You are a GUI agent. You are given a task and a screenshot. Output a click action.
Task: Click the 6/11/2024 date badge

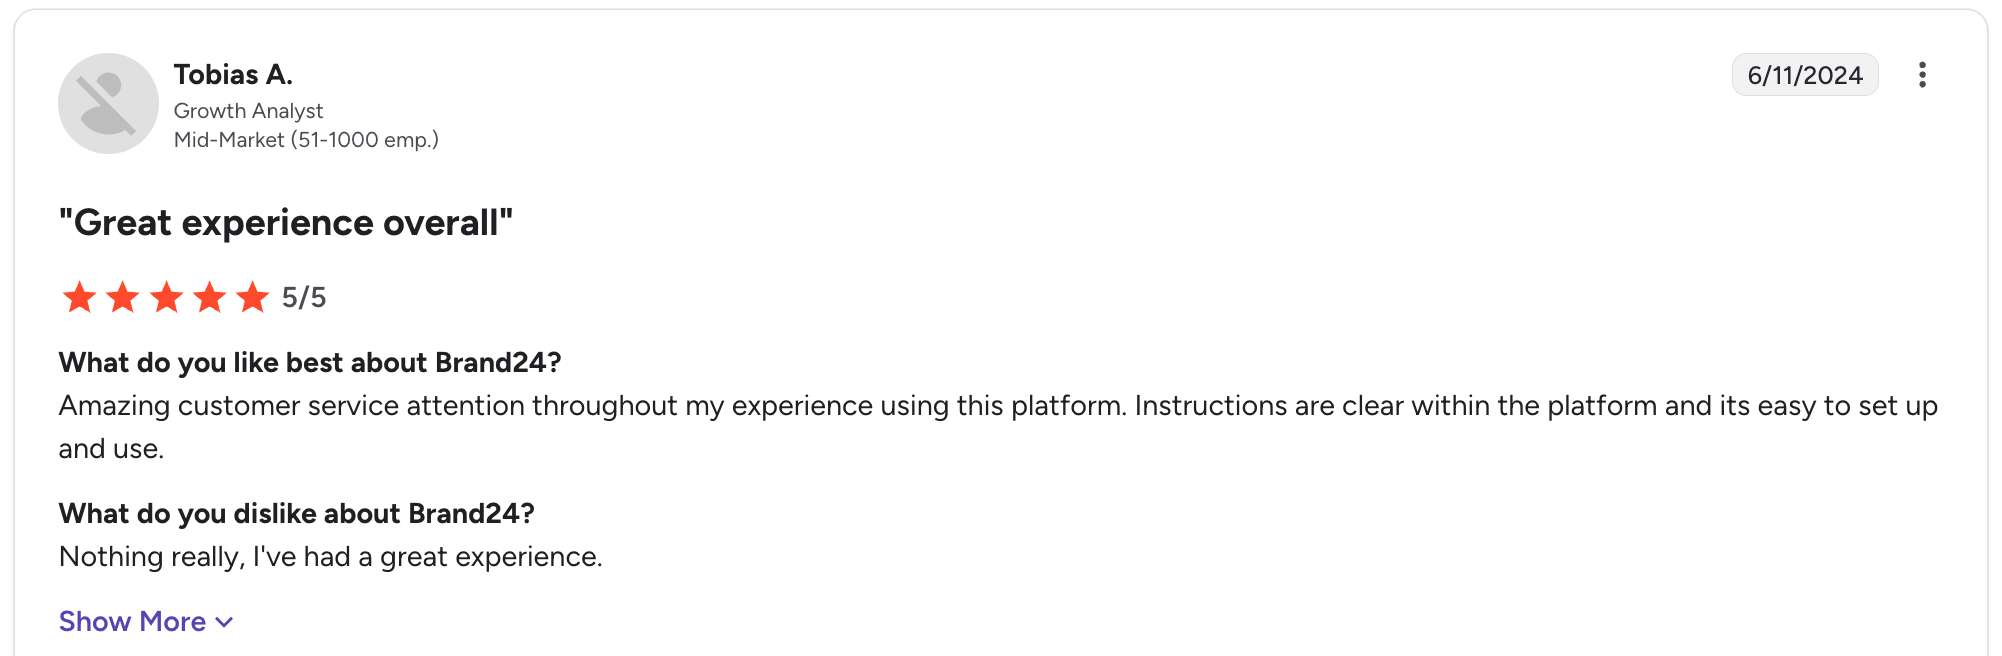(1805, 75)
